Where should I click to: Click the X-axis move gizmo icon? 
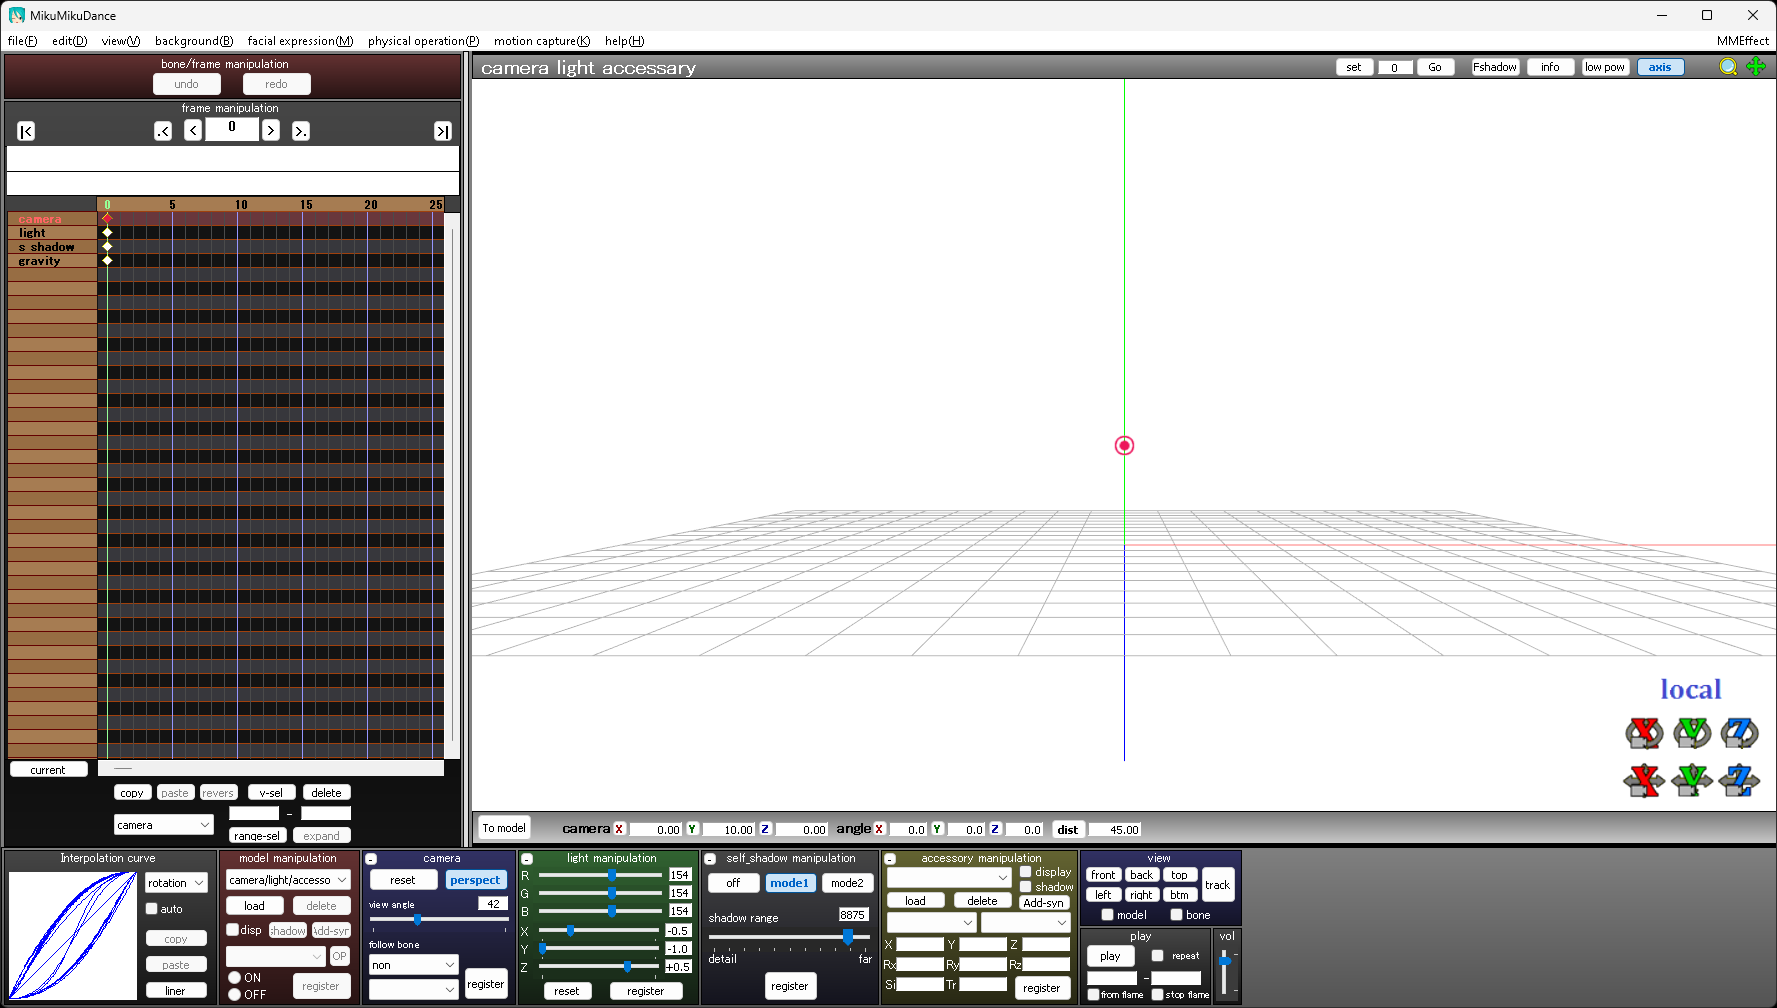[x=1644, y=780]
